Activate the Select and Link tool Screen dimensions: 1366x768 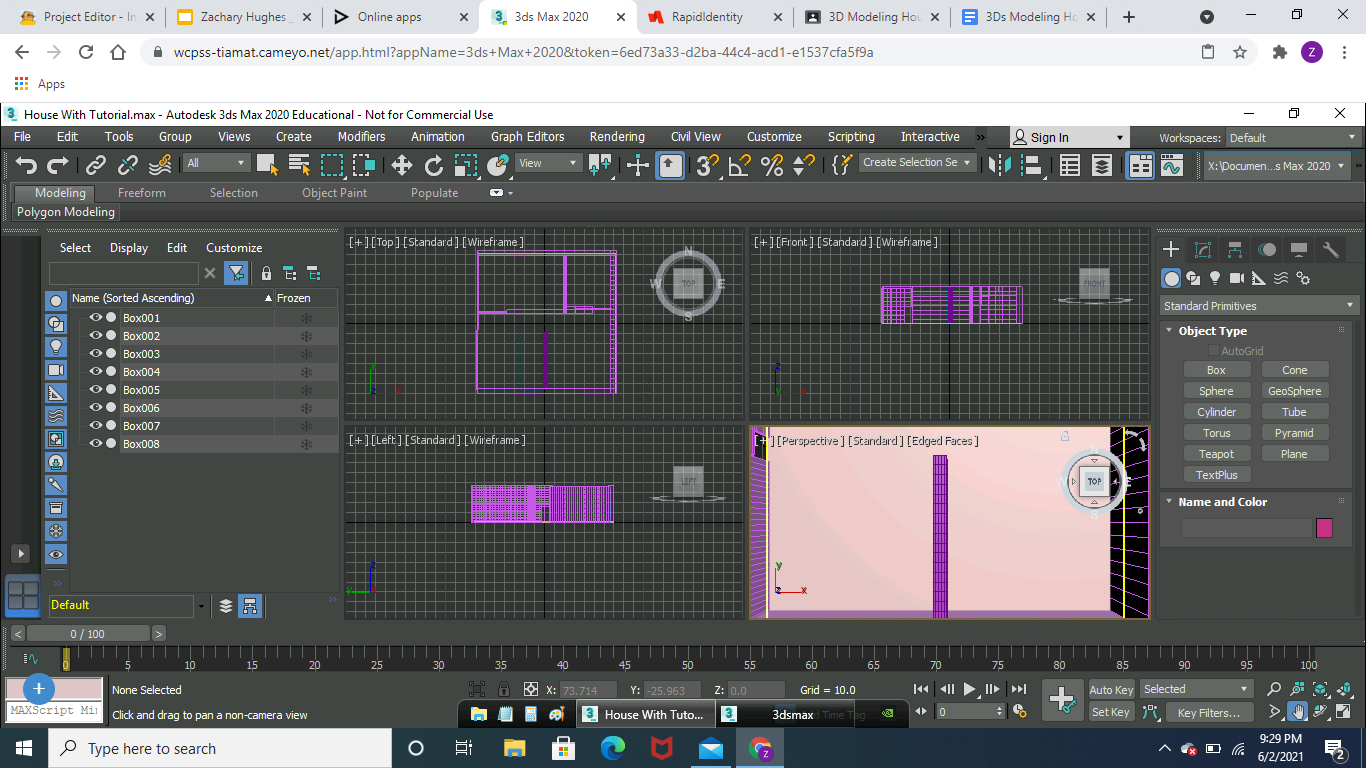(96, 166)
